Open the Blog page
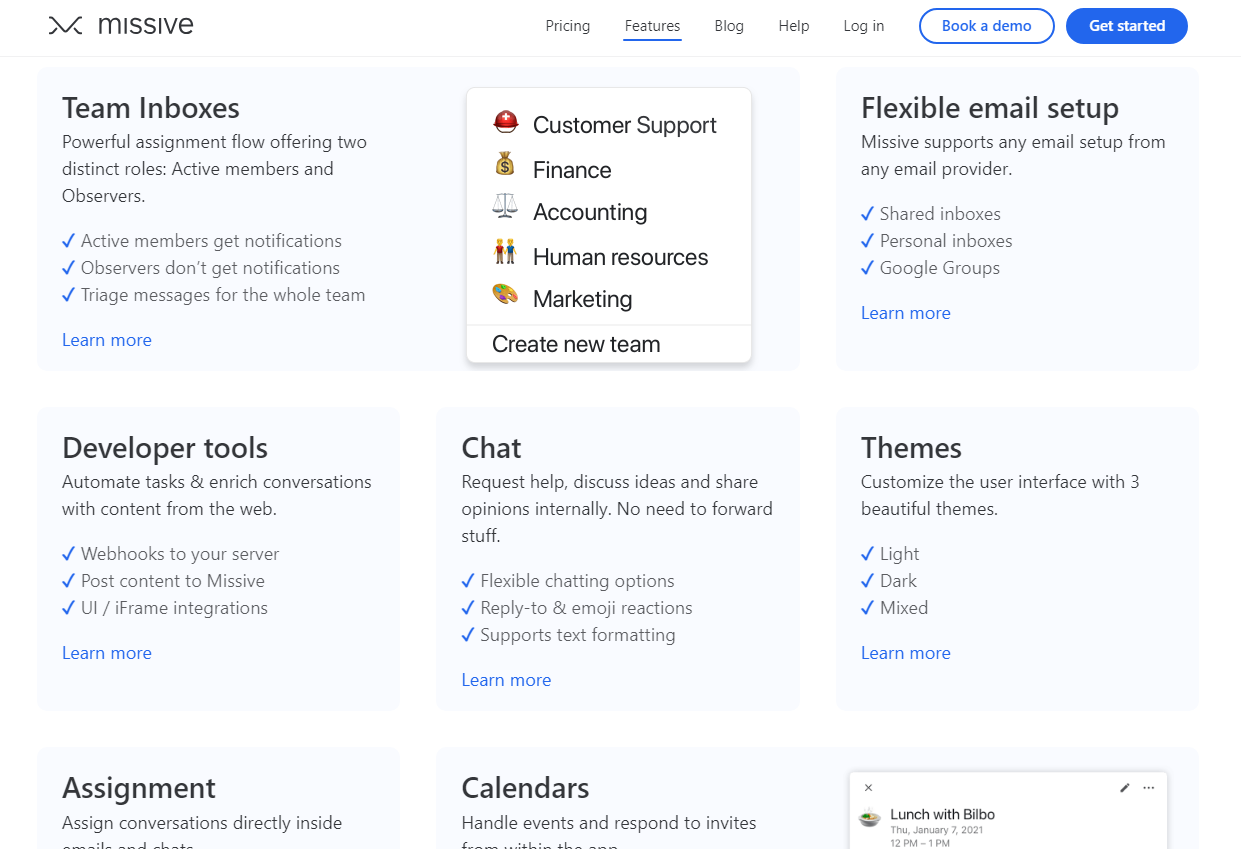This screenshot has width=1241, height=849. coord(729,26)
